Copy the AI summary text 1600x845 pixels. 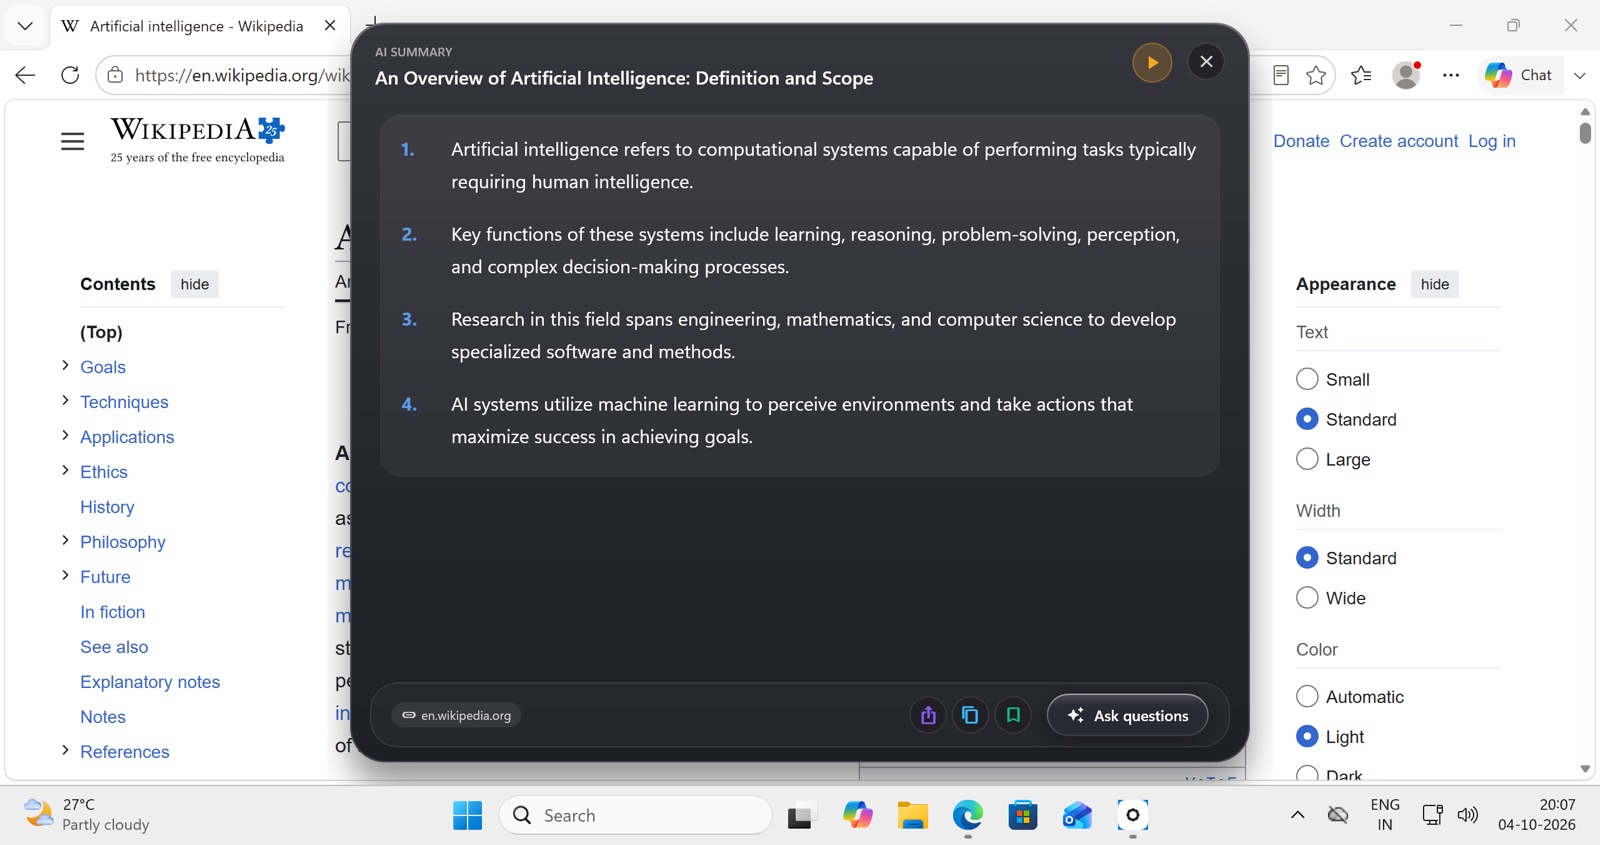click(970, 715)
